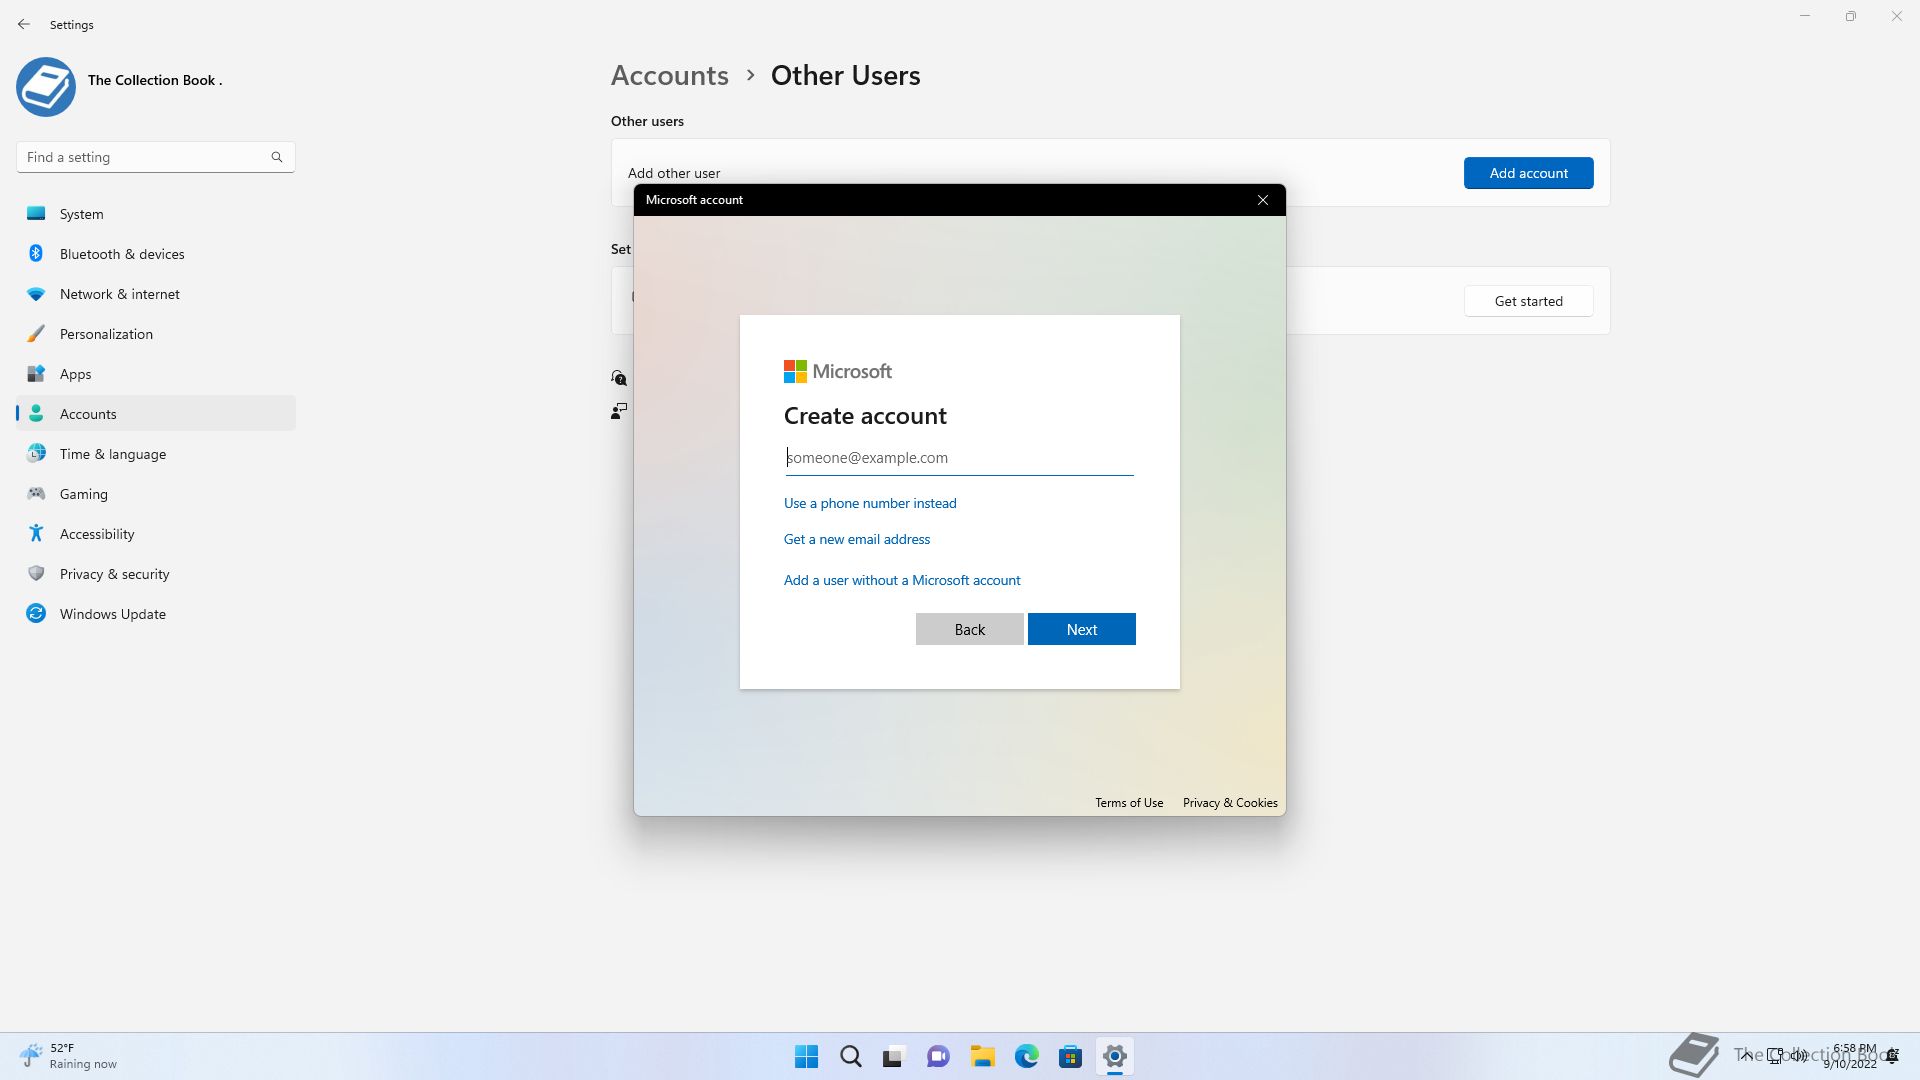Open Privacy & Cookies link
The image size is (1920, 1080).
coord(1229,803)
